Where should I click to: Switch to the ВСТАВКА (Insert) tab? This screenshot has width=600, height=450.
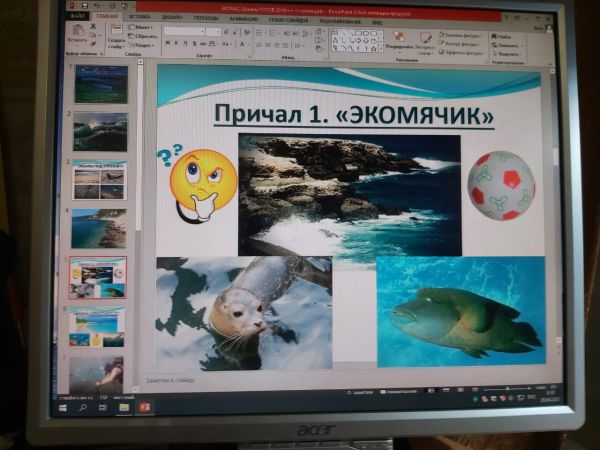(x=140, y=17)
